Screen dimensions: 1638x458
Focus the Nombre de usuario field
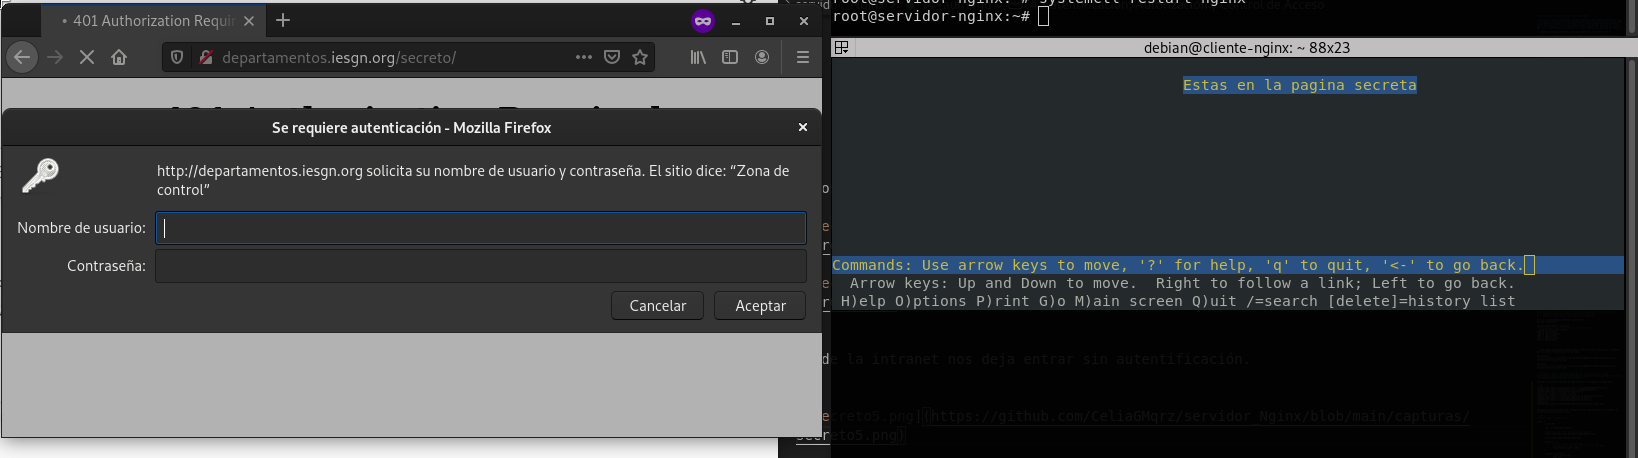pyautogui.click(x=480, y=228)
